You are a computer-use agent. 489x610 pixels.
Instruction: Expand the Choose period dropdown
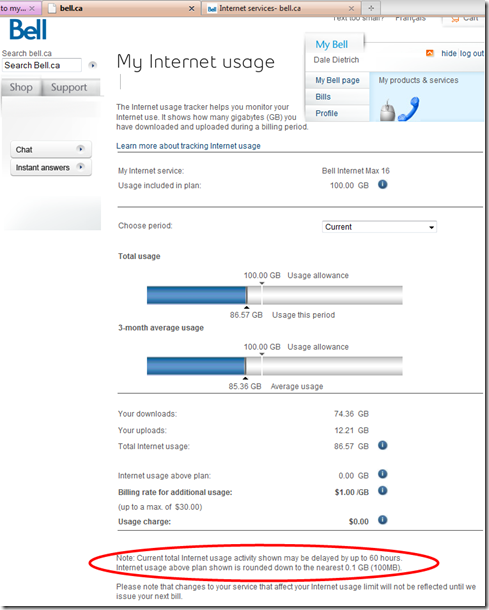click(379, 227)
